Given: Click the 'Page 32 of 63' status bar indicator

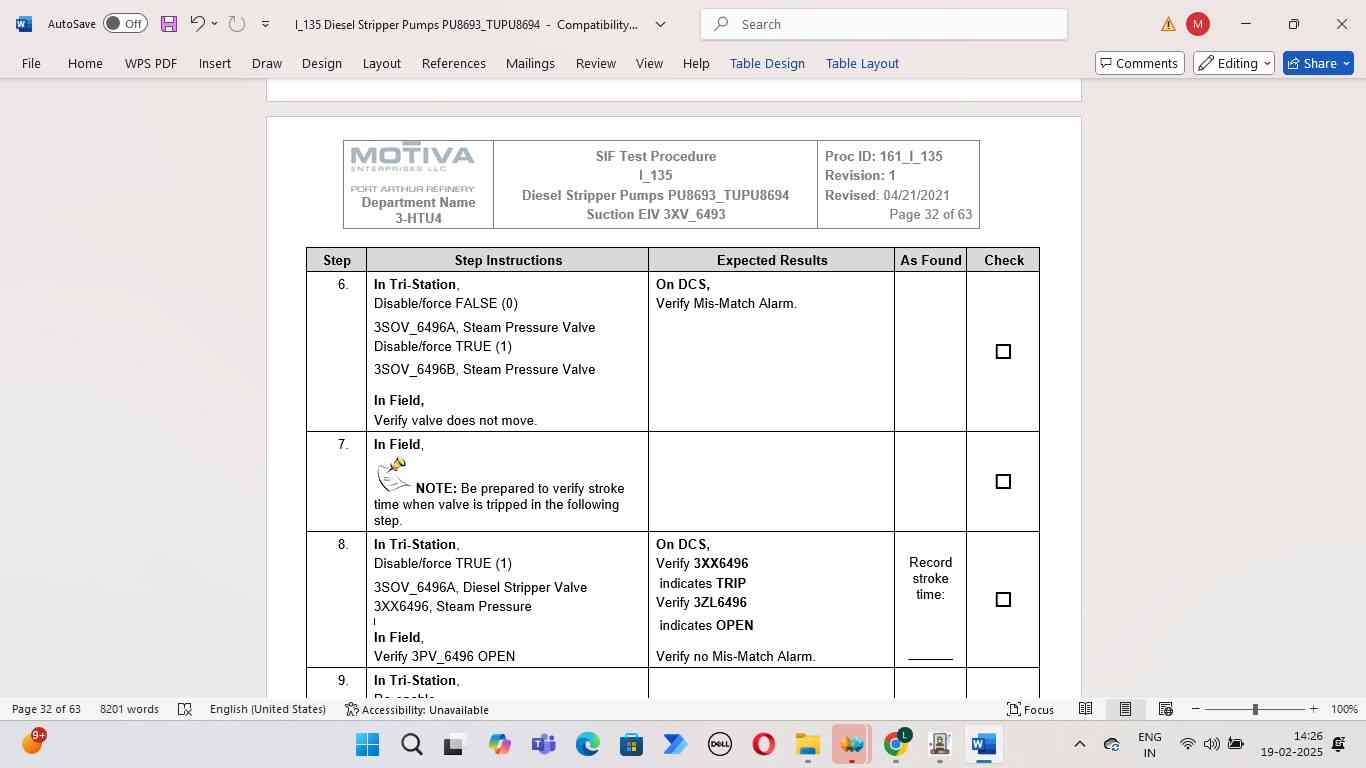Looking at the screenshot, I should click(x=46, y=709).
